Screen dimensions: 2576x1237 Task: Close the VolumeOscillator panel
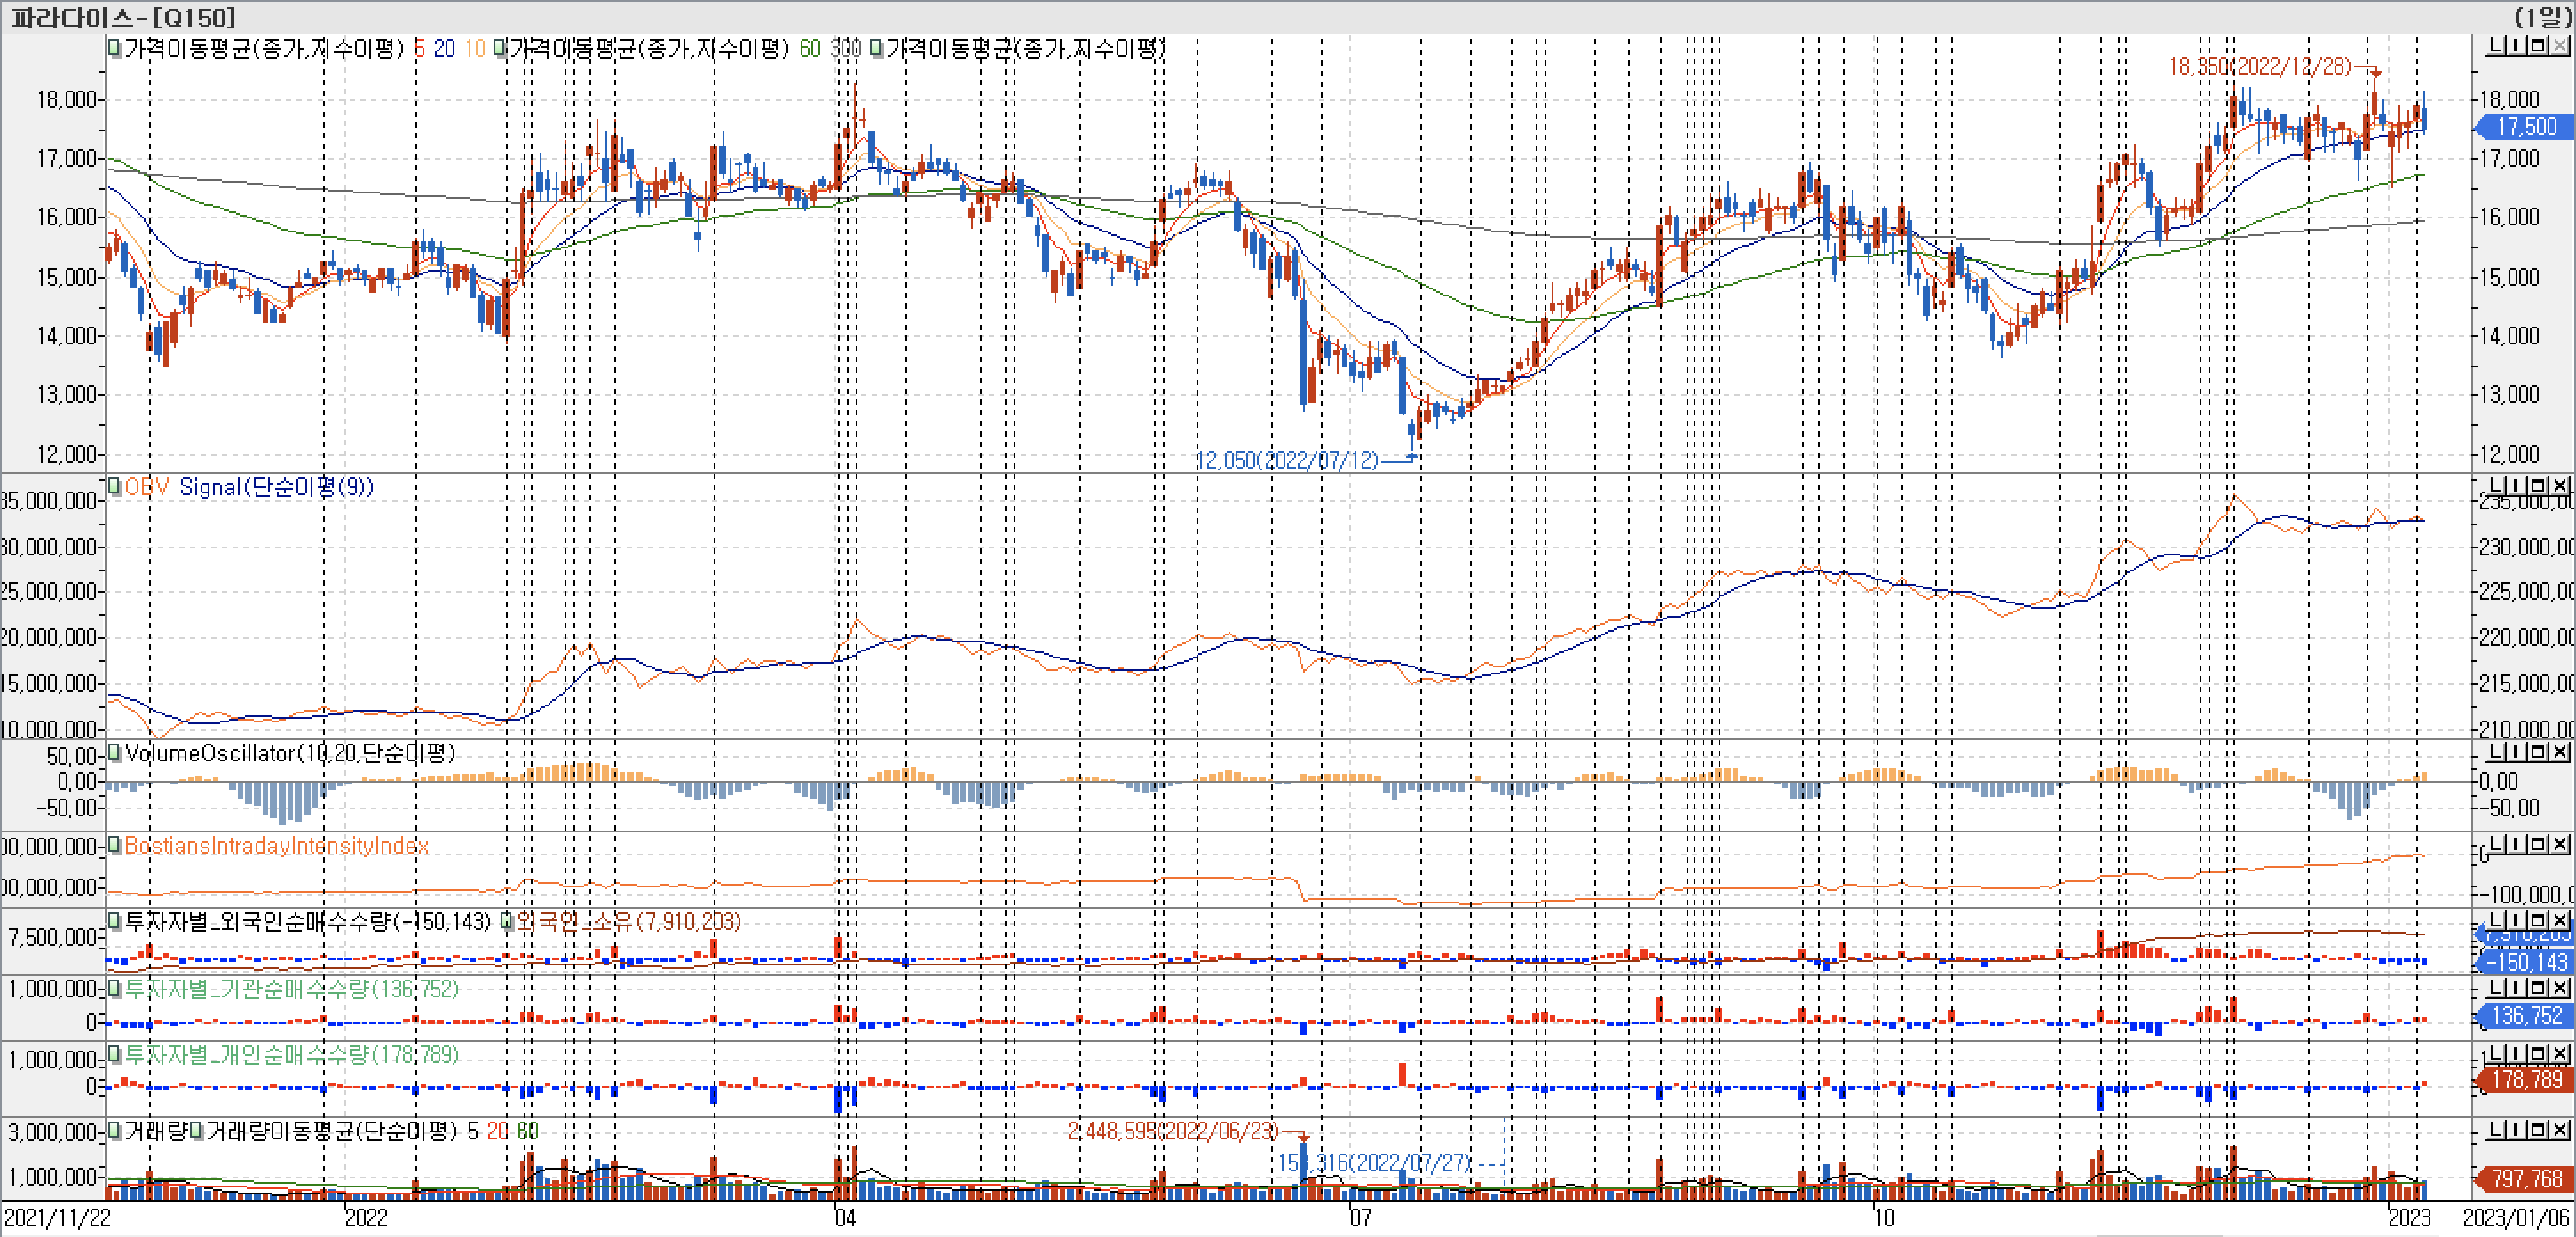tap(2559, 752)
